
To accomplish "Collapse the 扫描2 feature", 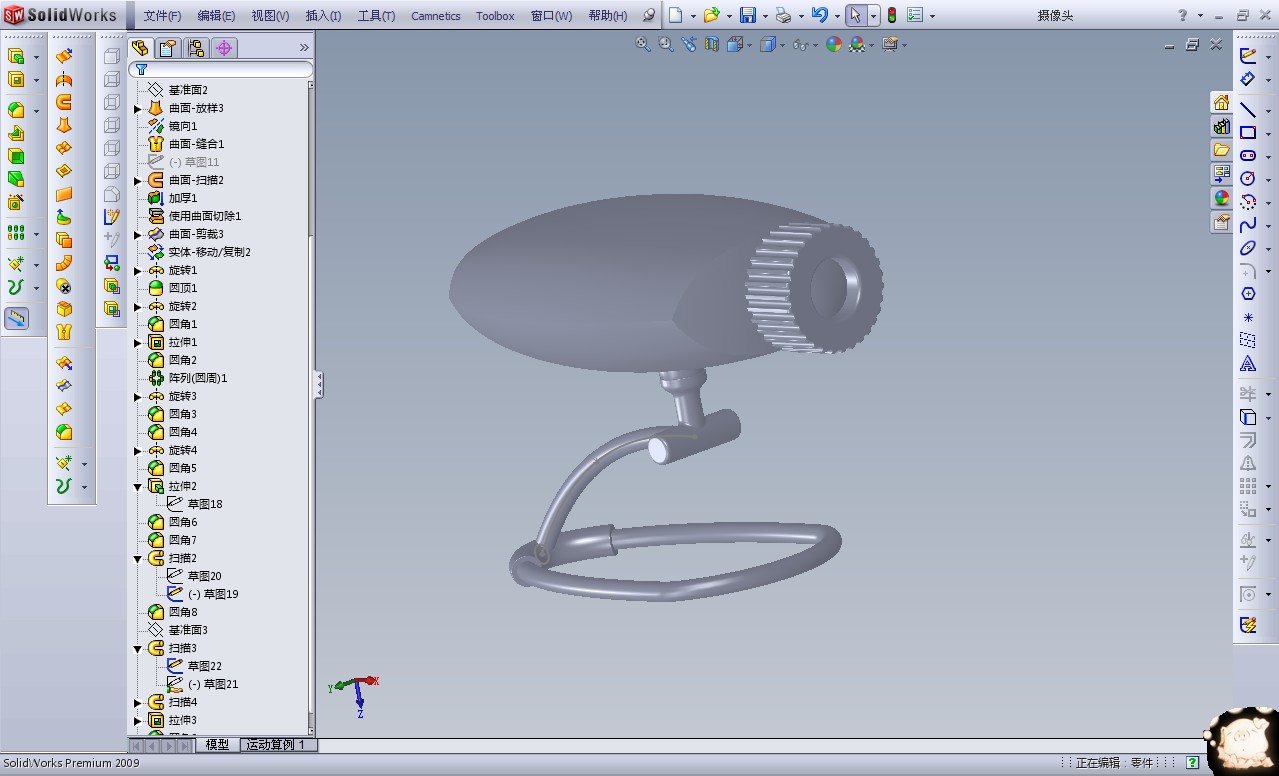I will tap(138, 558).
